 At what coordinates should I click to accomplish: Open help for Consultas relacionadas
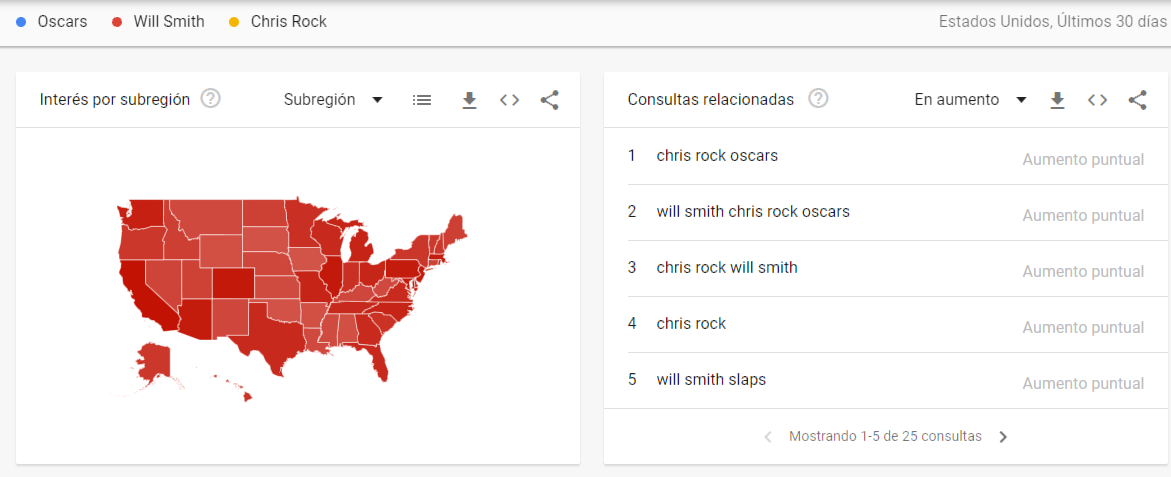point(819,99)
